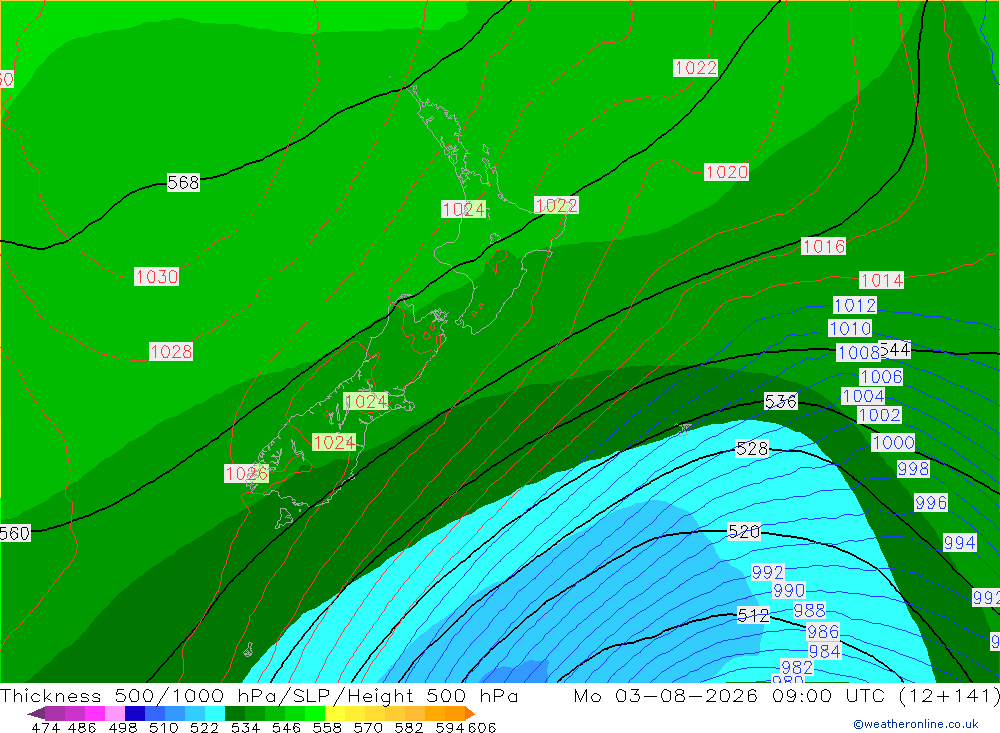The image size is (1000, 733).
Task: Click the blue 1006 isobar label
Action: (881, 377)
